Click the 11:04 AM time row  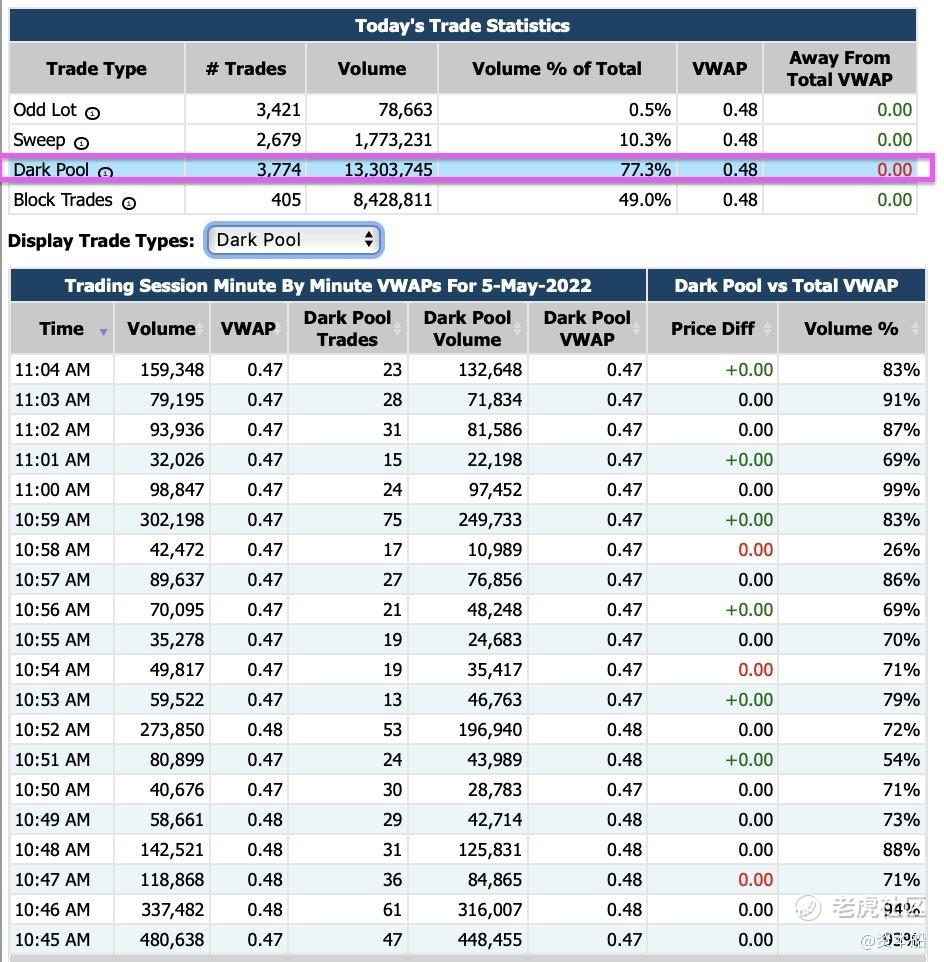point(52,370)
